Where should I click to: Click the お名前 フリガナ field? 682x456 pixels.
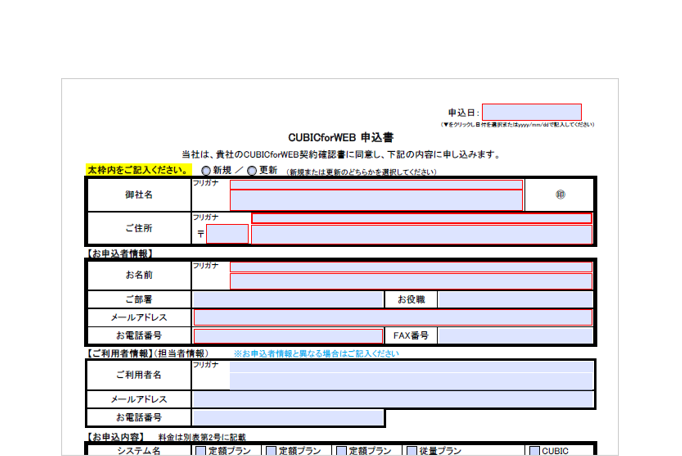411,266
